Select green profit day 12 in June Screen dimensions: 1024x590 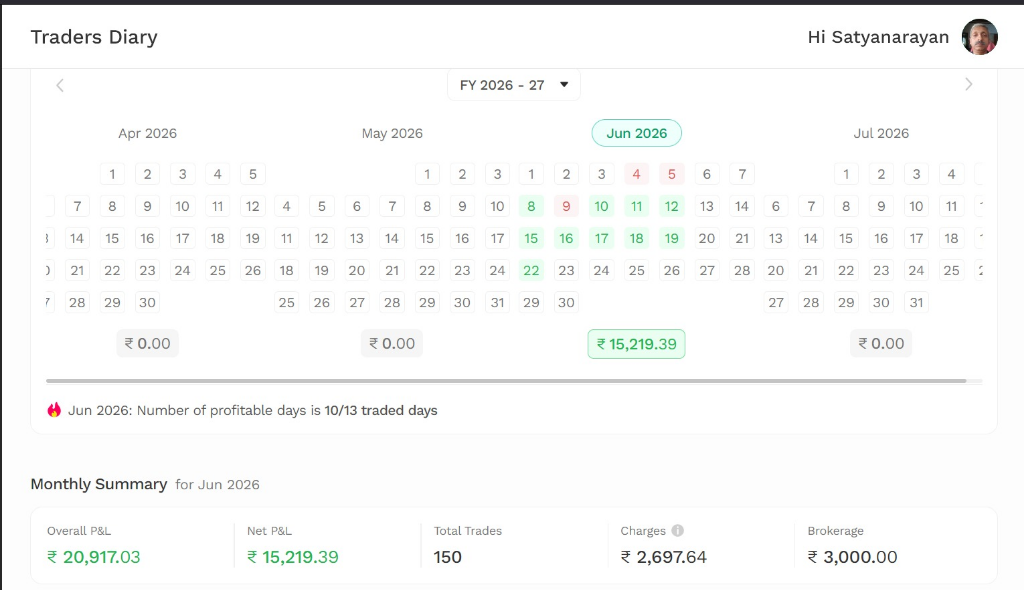(x=671, y=206)
